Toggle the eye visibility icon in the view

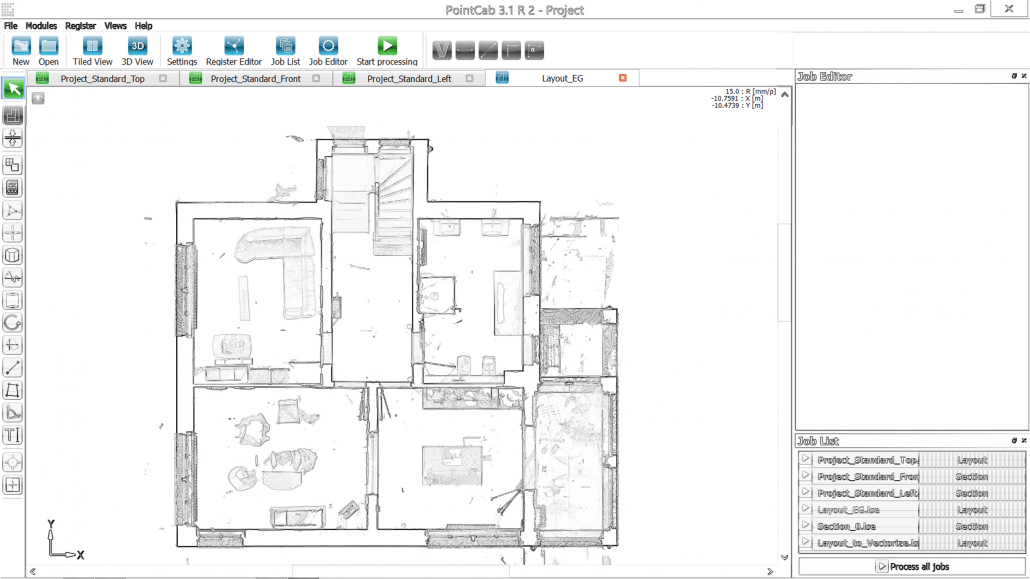tap(38, 98)
